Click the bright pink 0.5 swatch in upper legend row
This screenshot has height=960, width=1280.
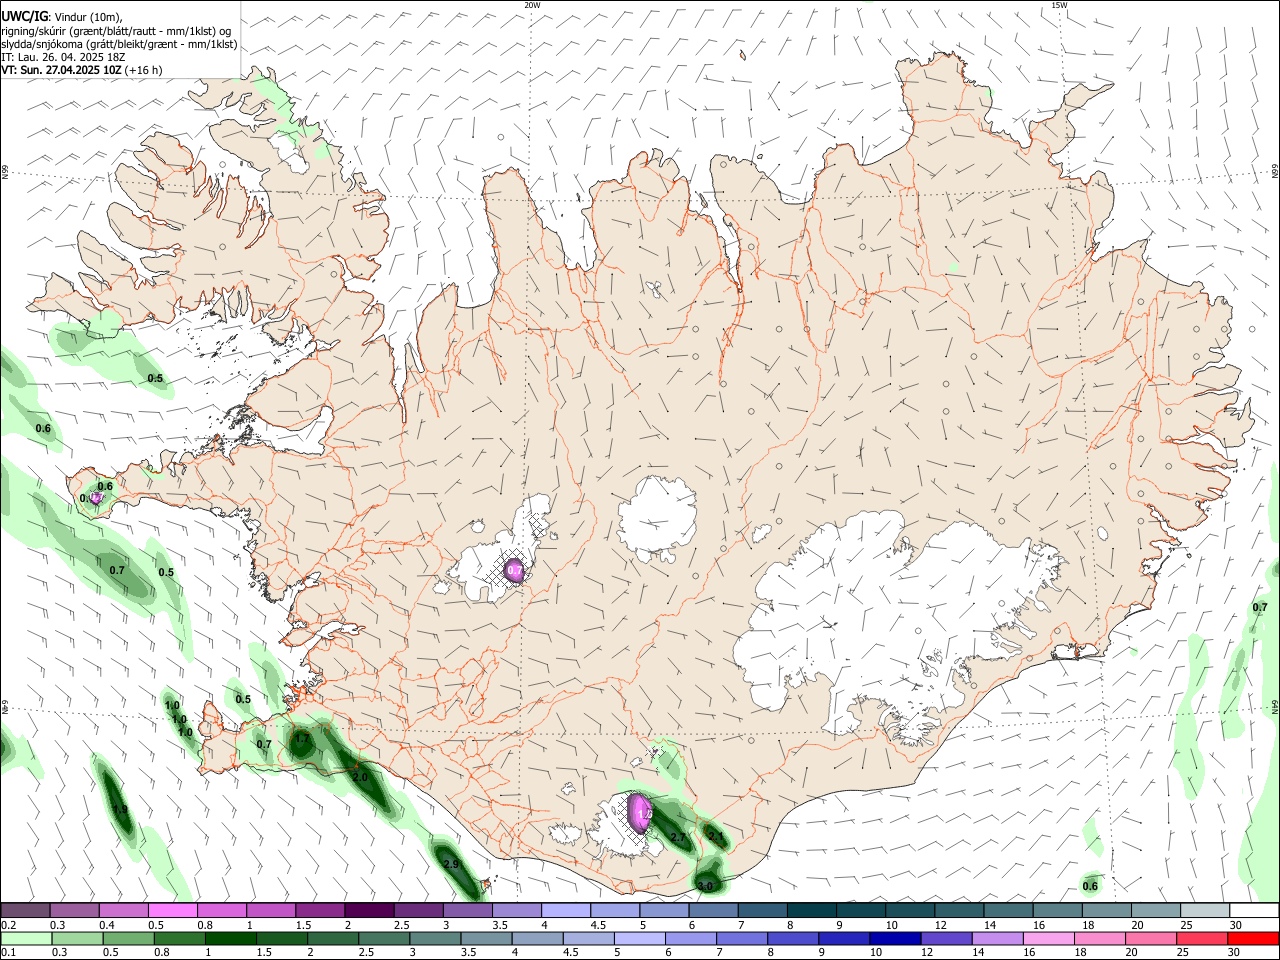[172, 910]
